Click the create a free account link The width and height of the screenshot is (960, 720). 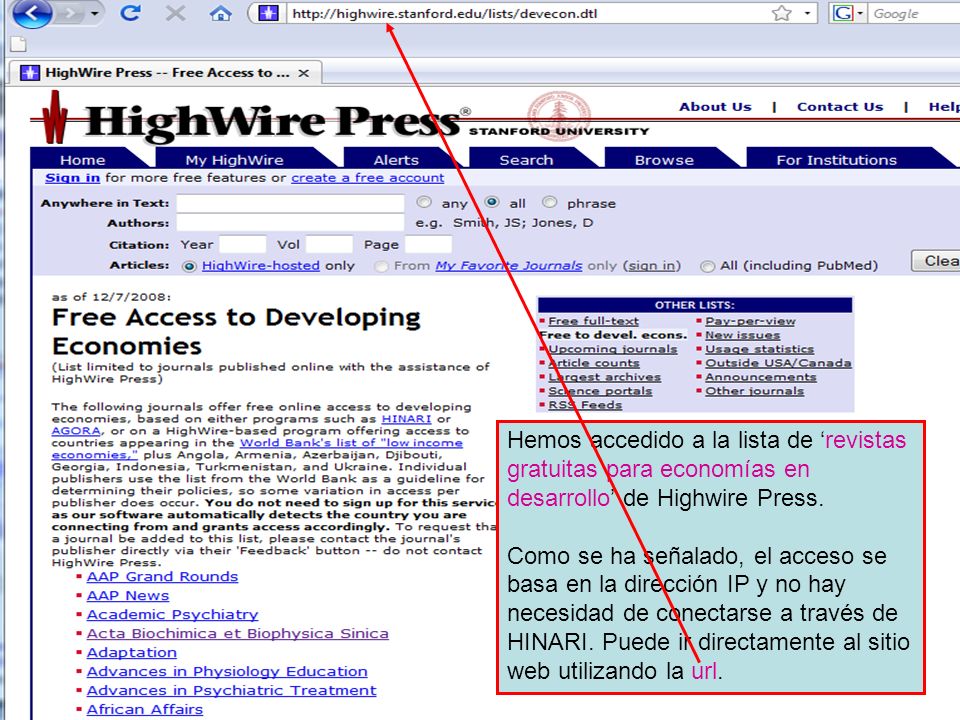click(x=367, y=178)
